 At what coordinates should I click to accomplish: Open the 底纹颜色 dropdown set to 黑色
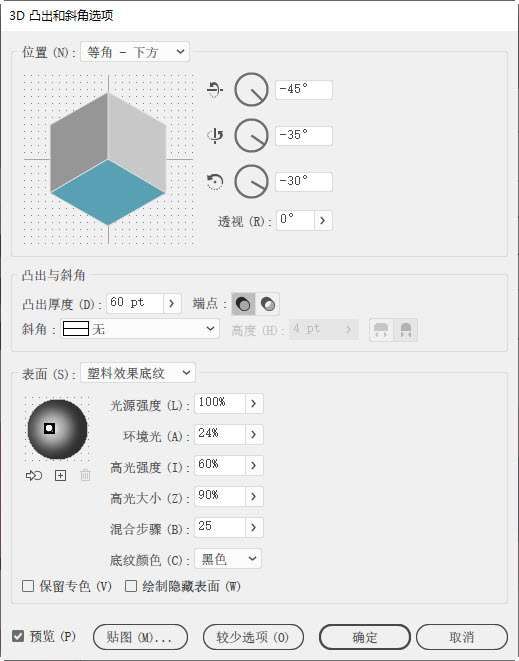coord(228,559)
